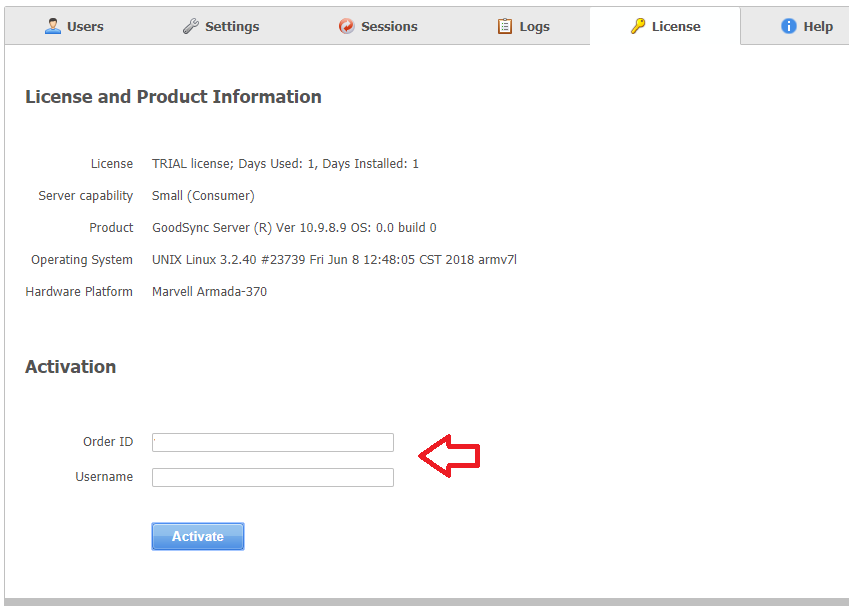Click the Sessions red sync icon
The width and height of the screenshot is (863, 616).
[346, 26]
